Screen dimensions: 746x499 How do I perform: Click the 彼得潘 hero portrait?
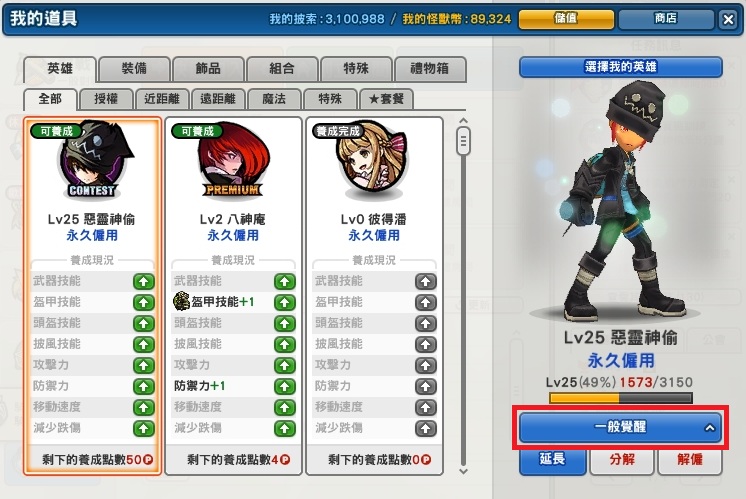(373, 160)
